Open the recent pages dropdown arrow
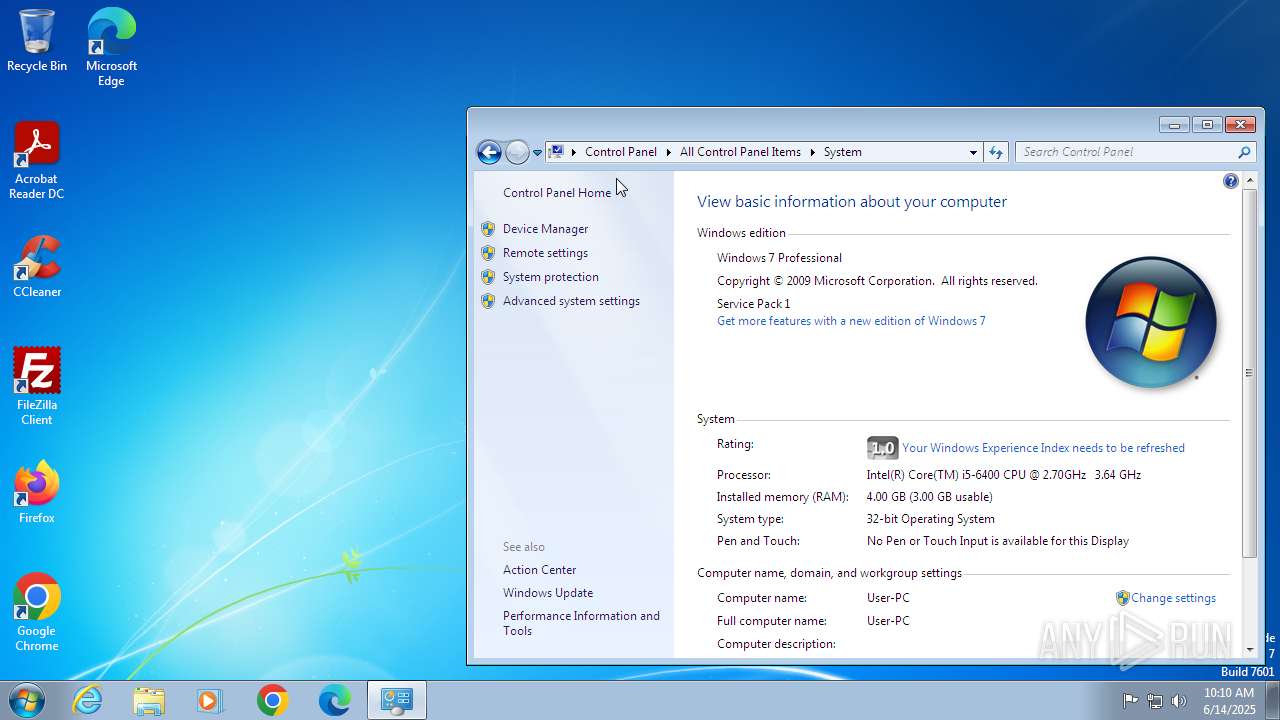The image size is (1280, 720). tap(537, 153)
